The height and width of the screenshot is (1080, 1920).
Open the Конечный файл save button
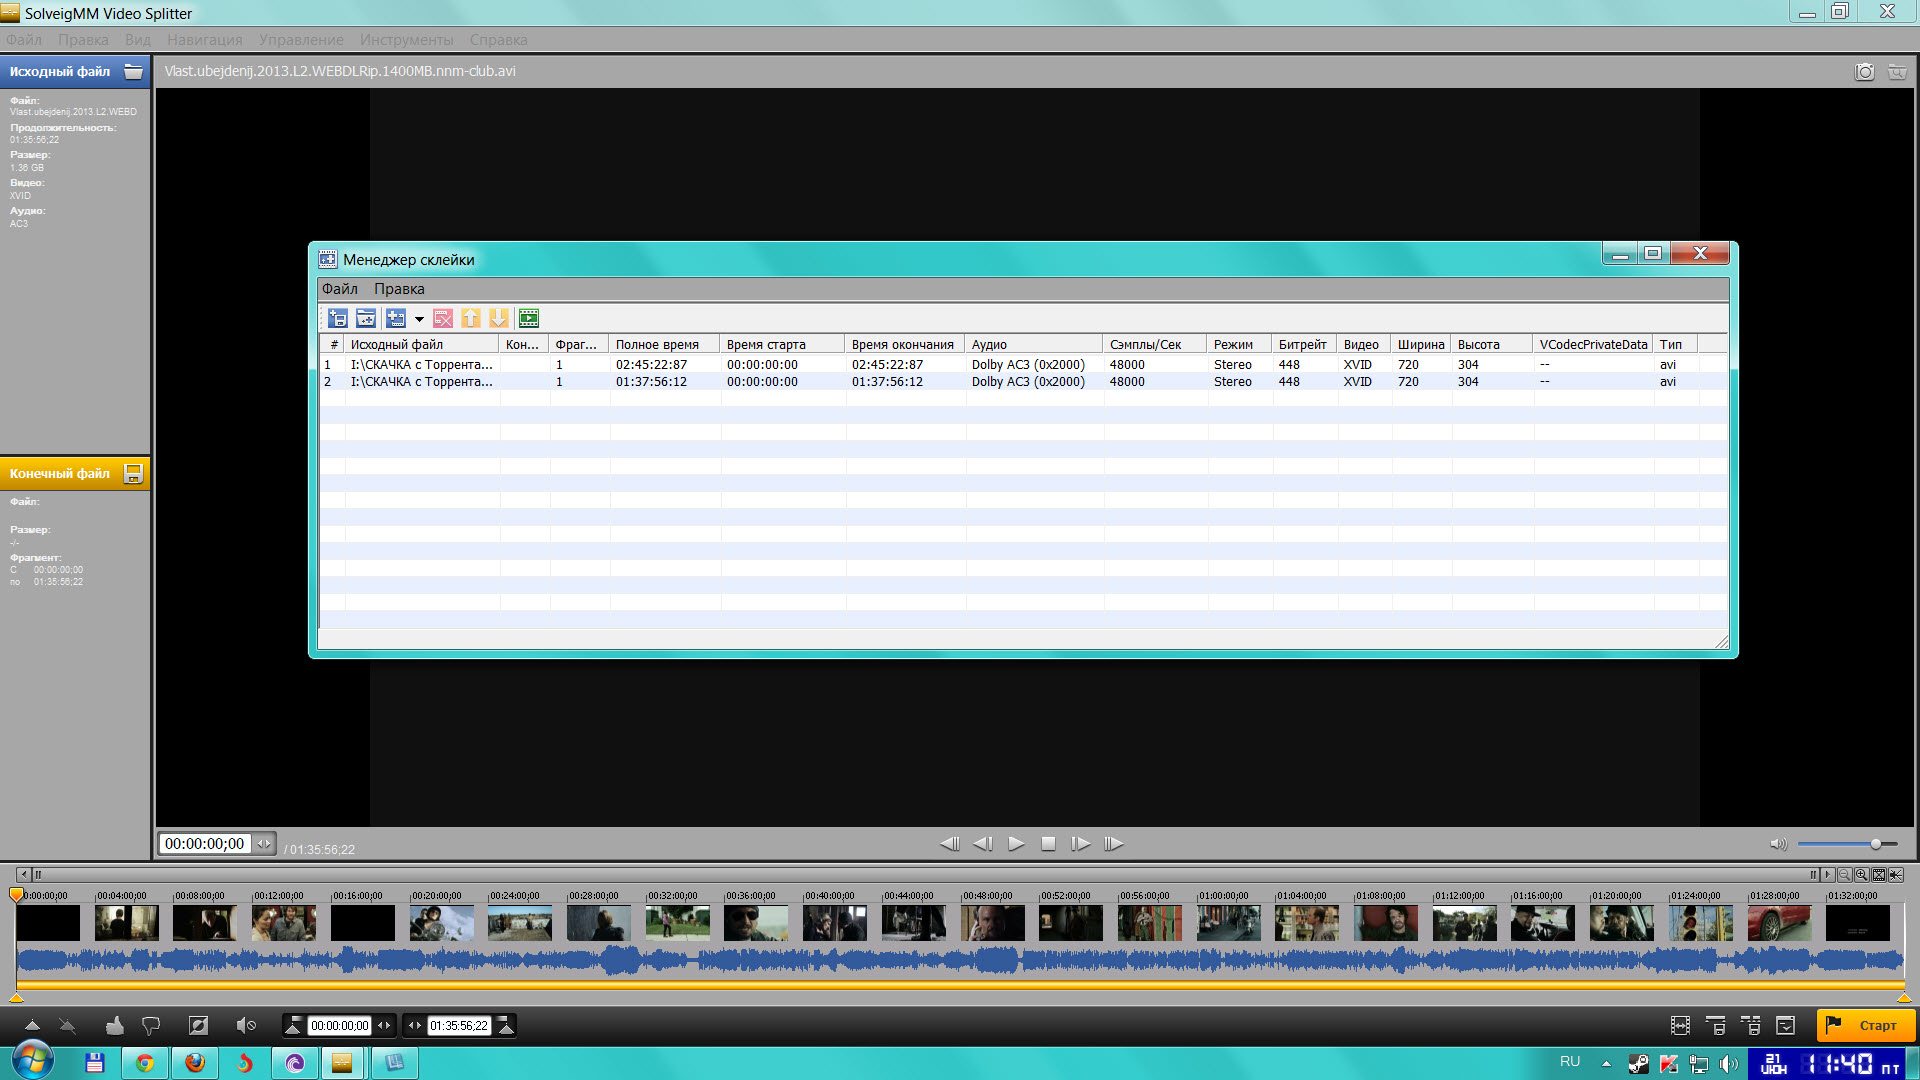pos(133,473)
